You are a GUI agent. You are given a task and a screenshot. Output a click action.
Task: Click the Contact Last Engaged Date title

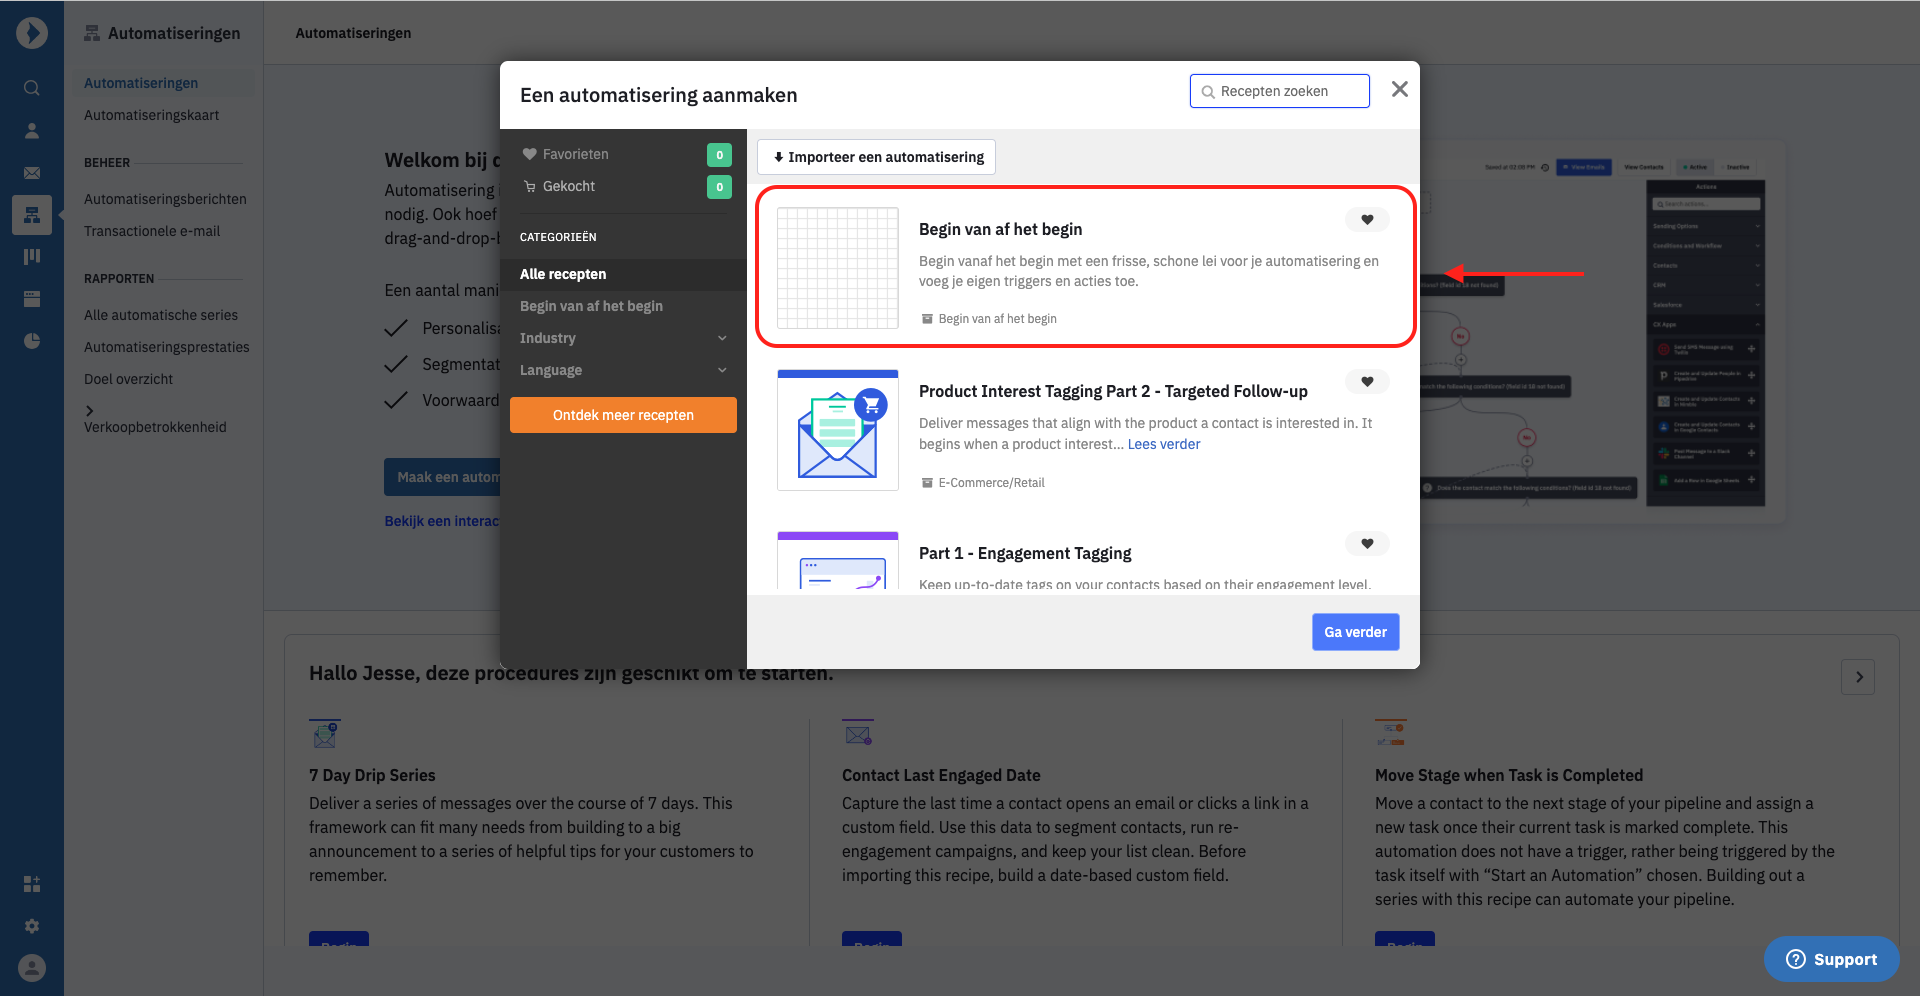coord(941,775)
